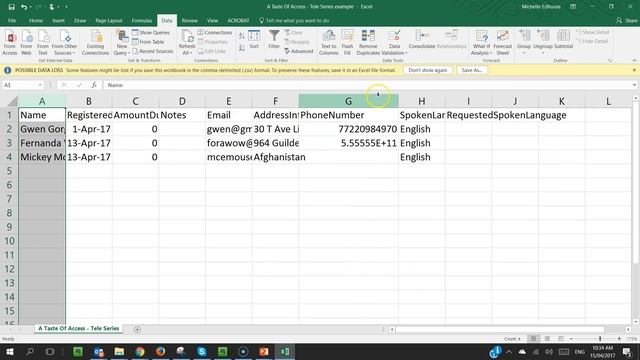Viewport: 640px width, 360px height.
Task: Click the horizontal scrollbar
Action: coord(500,329)
